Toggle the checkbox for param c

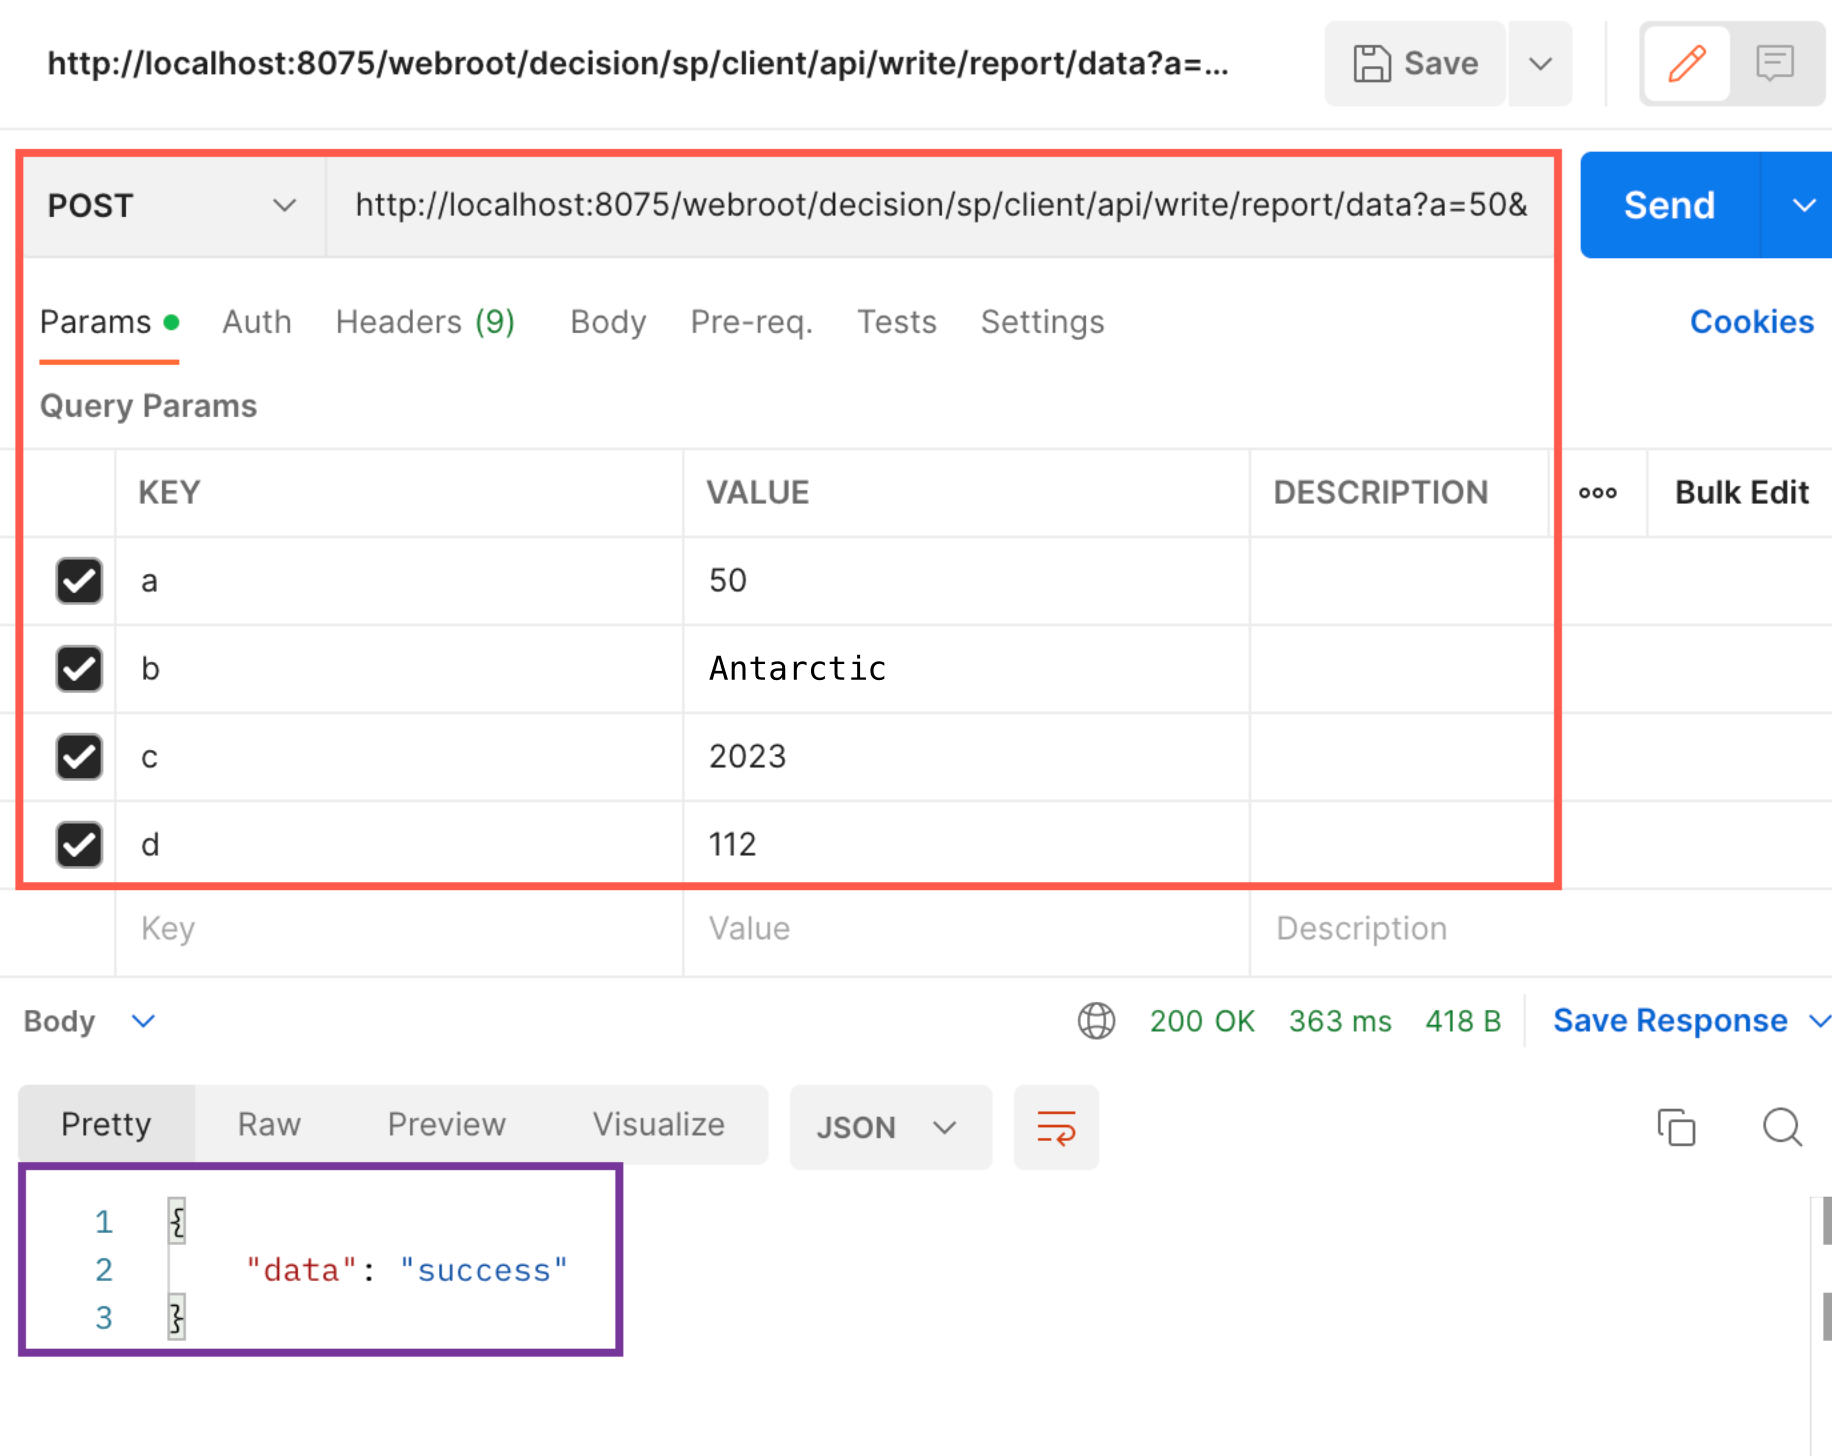tap(79, 757)
